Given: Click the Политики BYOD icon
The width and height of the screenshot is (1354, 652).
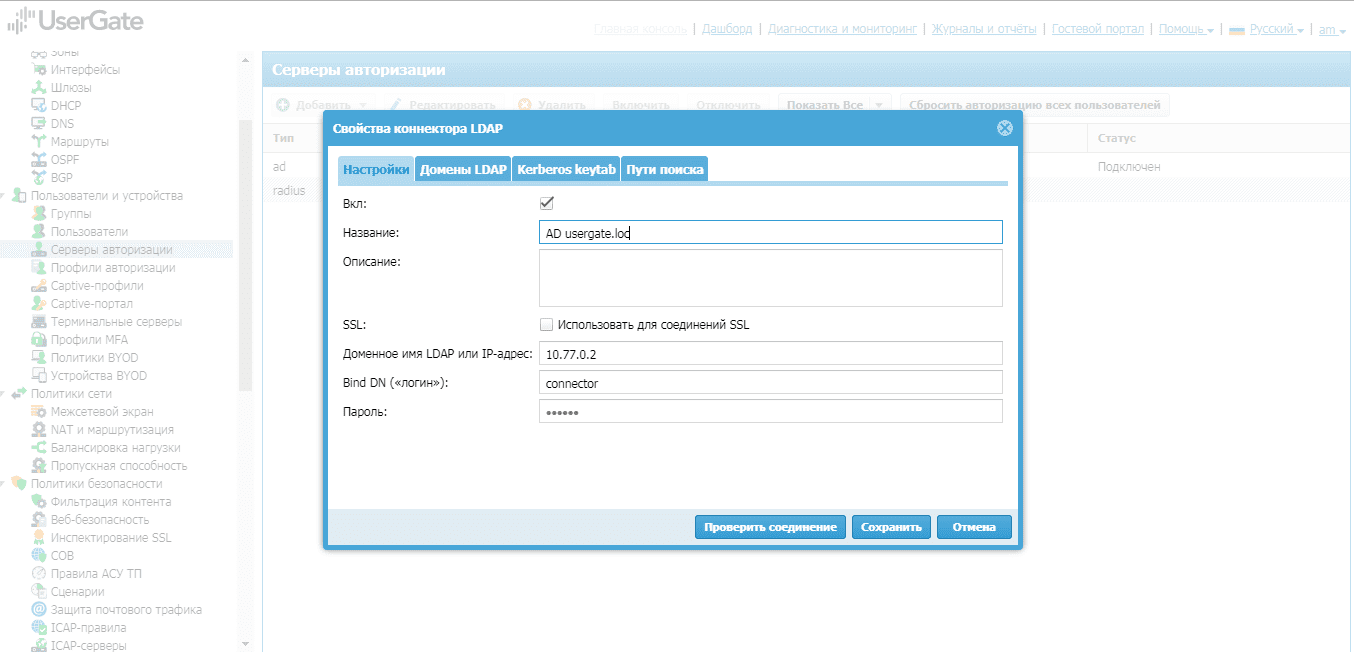Looking at the screenshot, I should pos(39,357).
